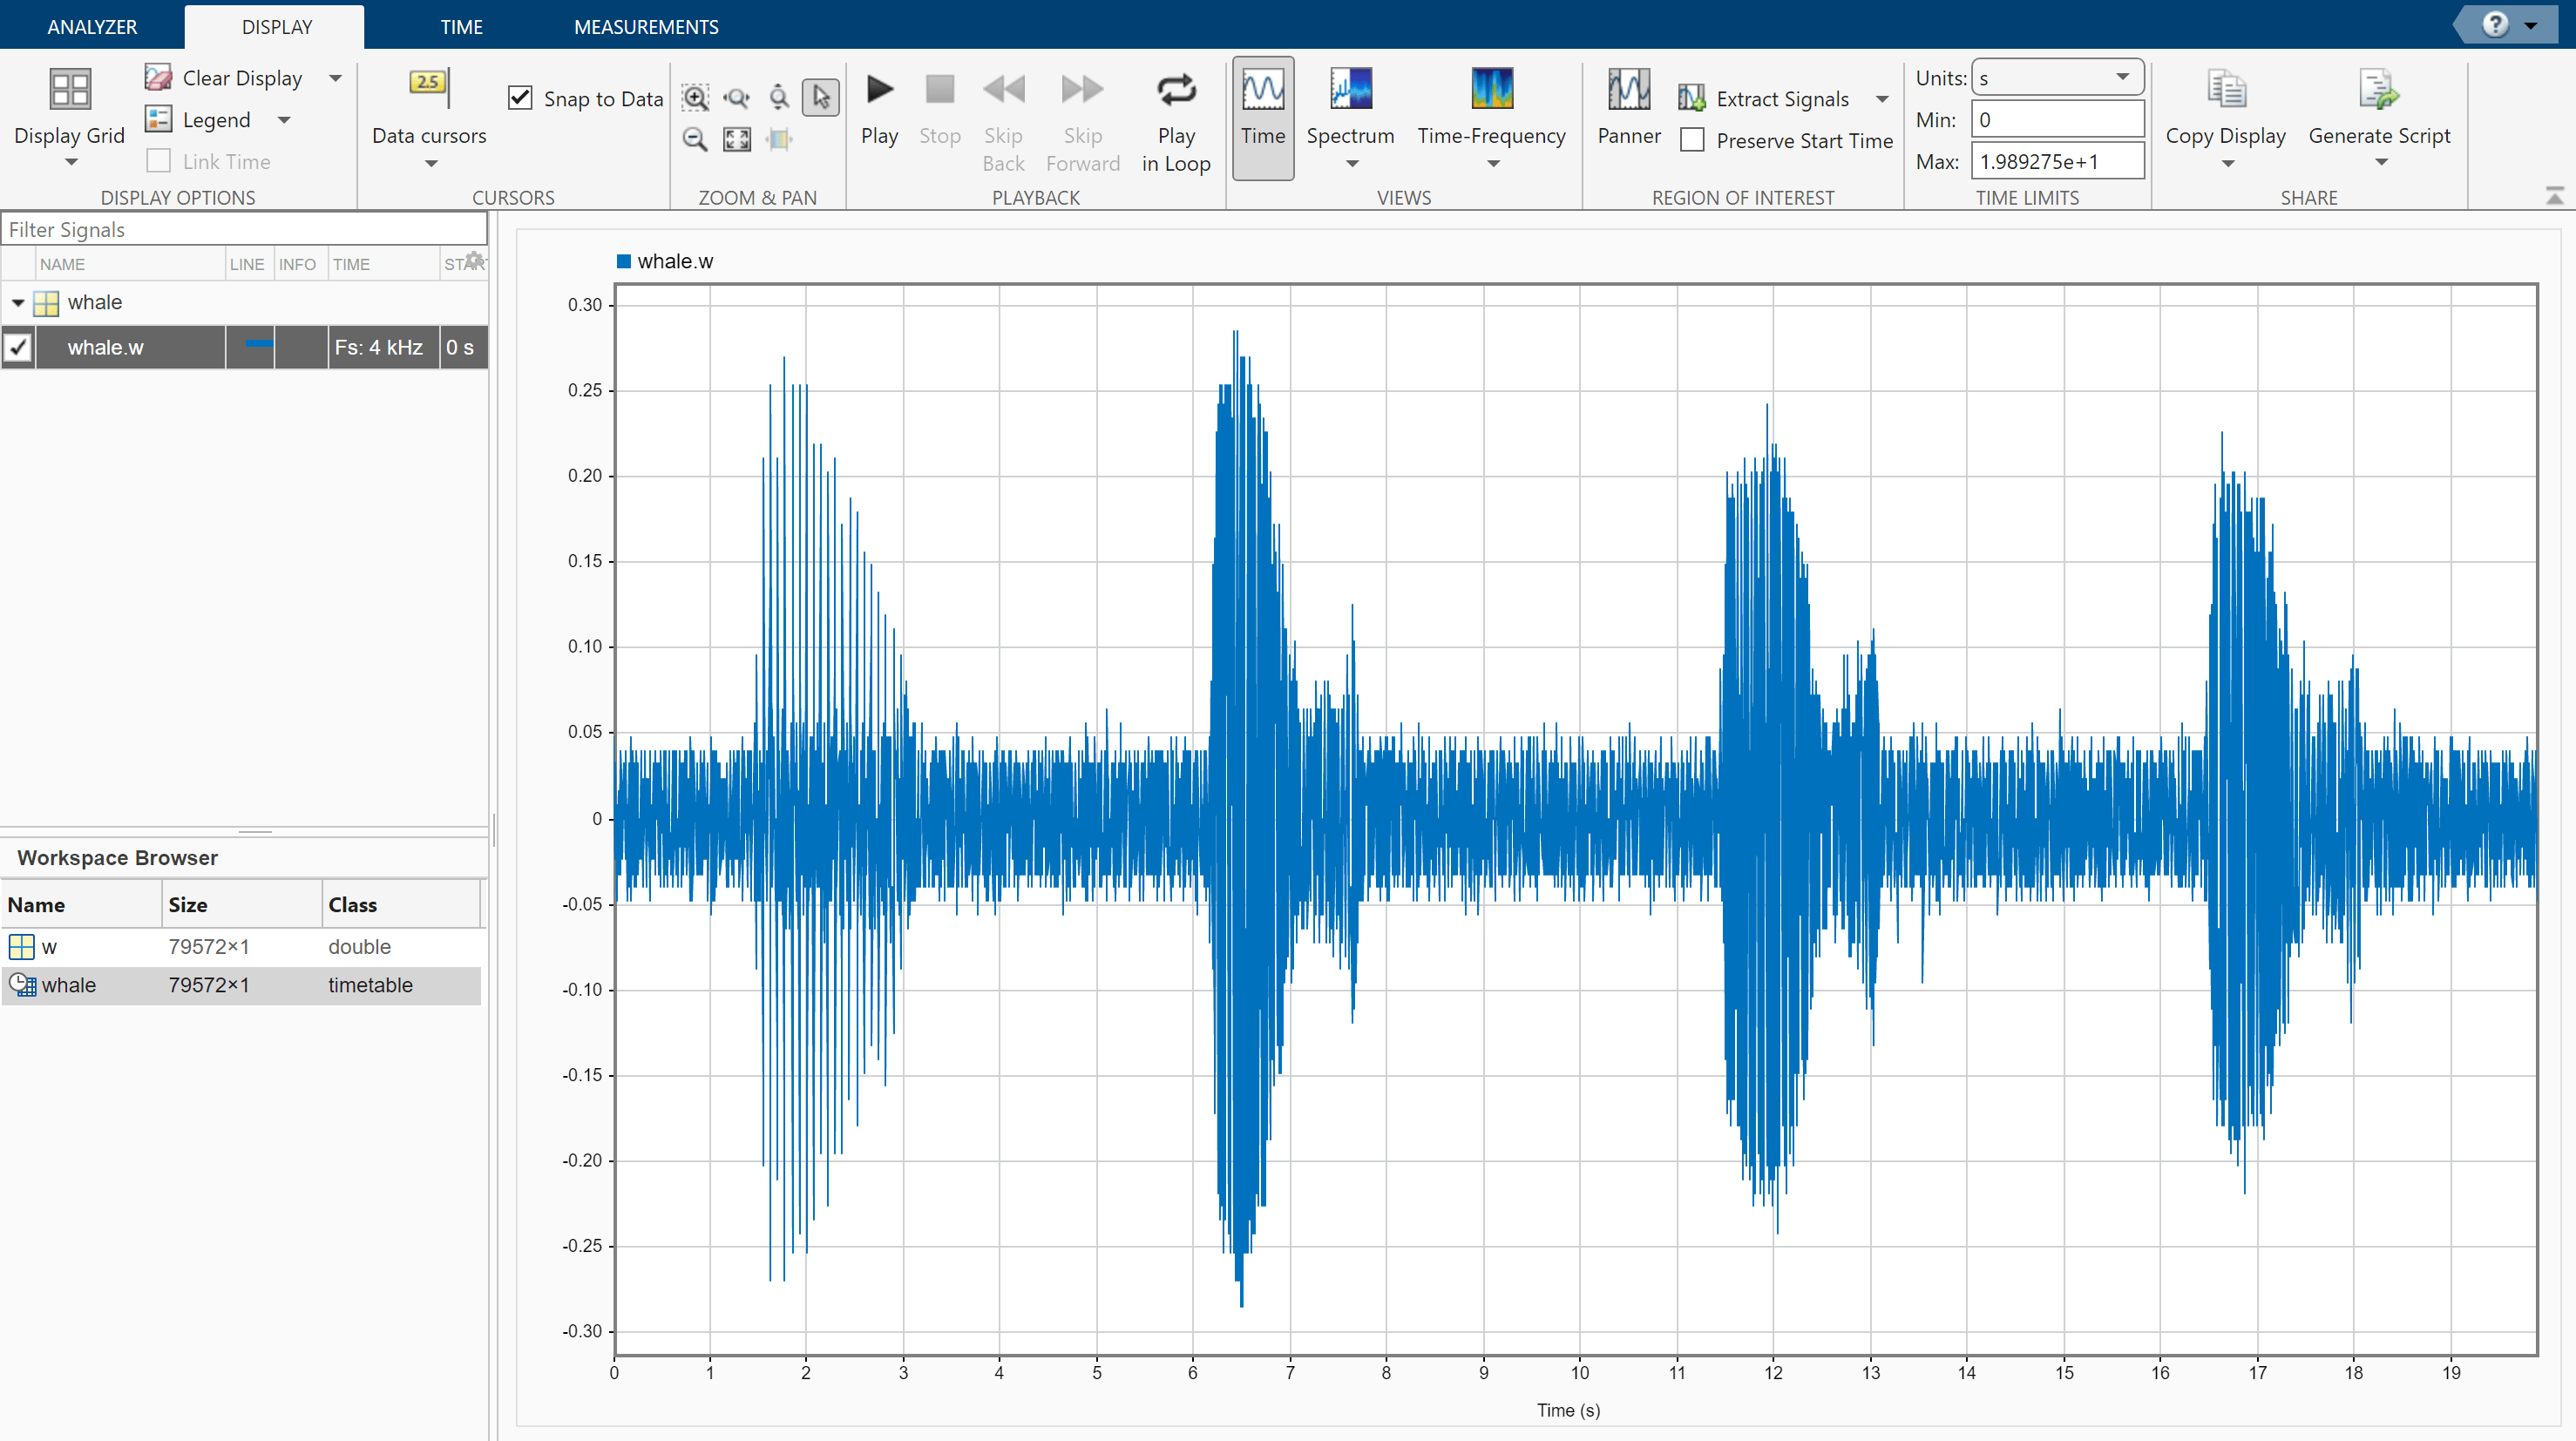2576x1441 pixels.
Task: Enable Preserve Start Time checkbox
Action: pos(1692,141)
